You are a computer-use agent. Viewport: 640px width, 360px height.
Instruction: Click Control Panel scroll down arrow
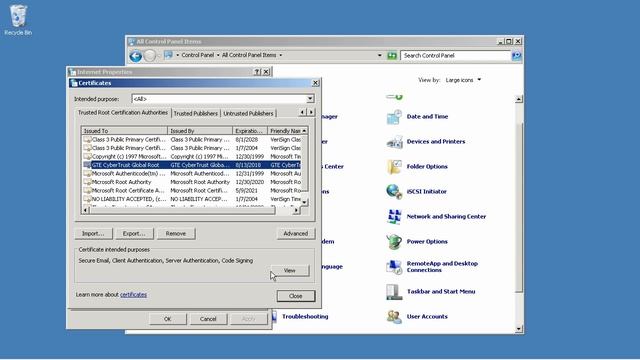(x=519, y=329)
